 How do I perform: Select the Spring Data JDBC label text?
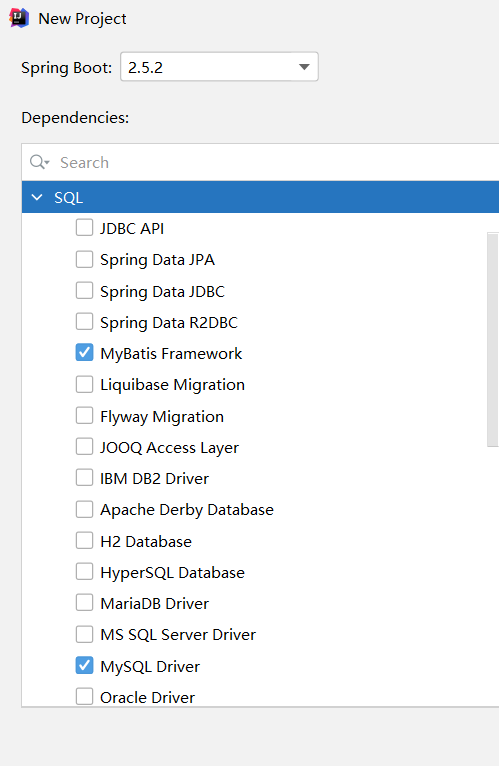162,292
